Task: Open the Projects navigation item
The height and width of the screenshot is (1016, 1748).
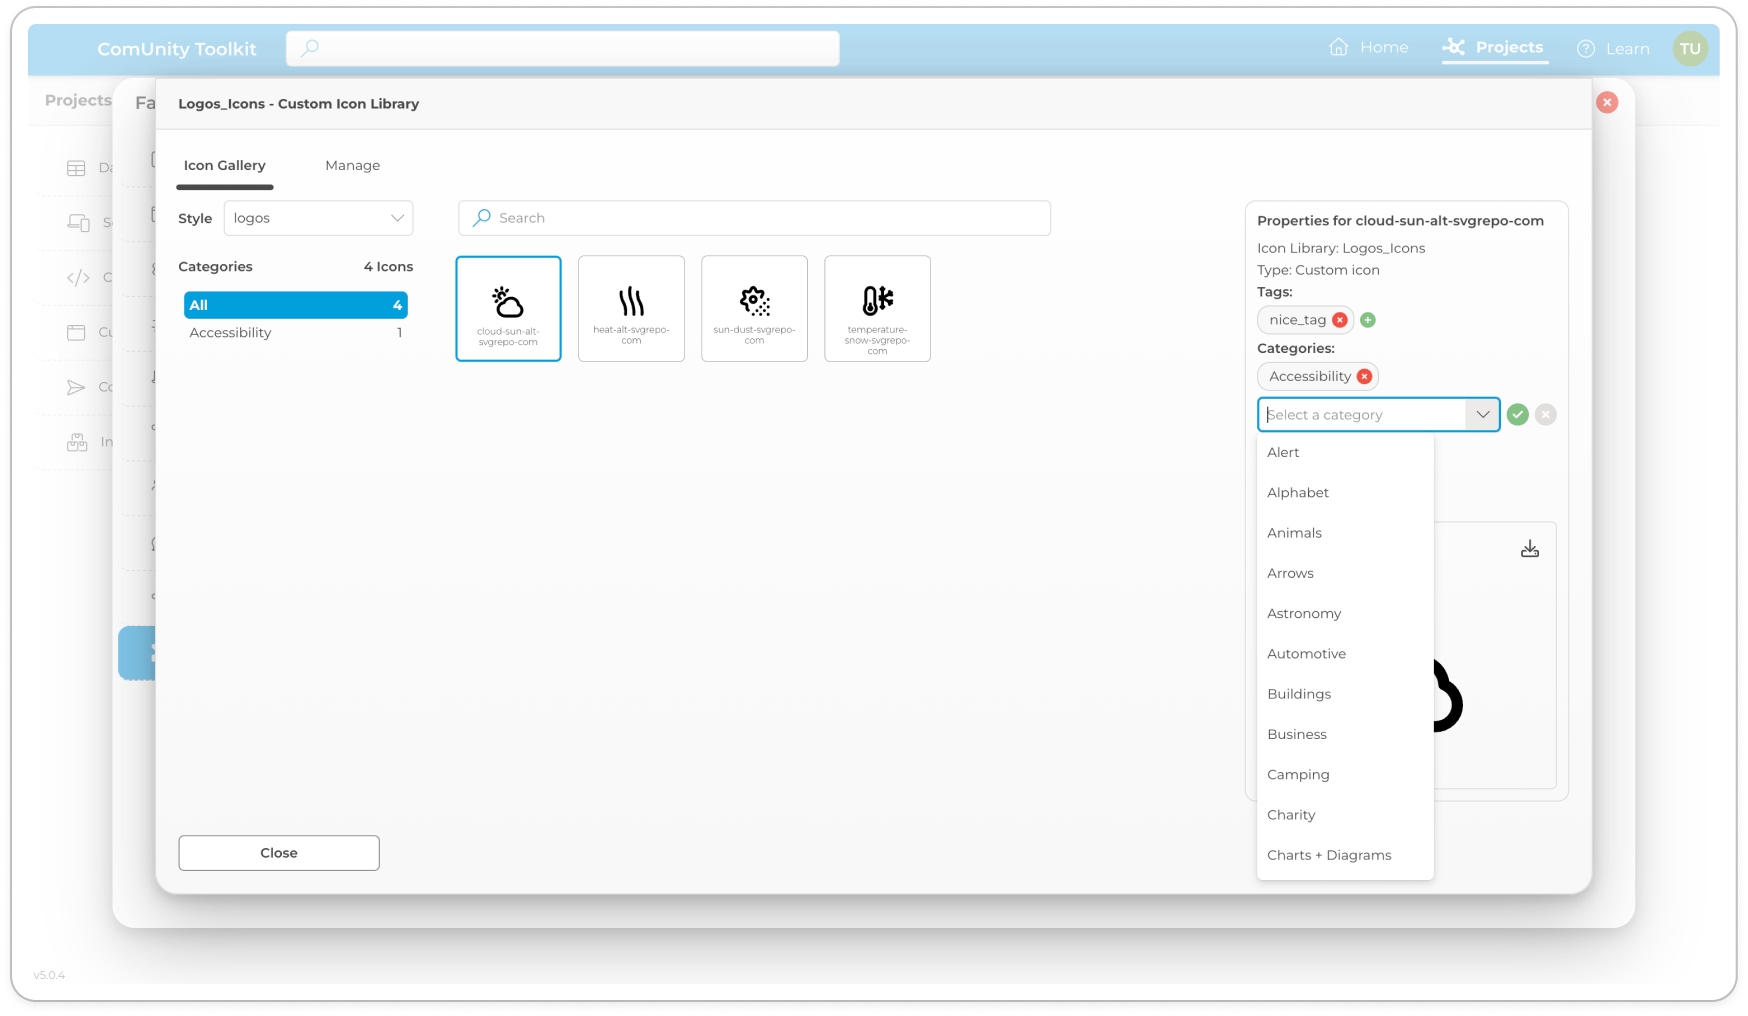Action: point(1494,48)
